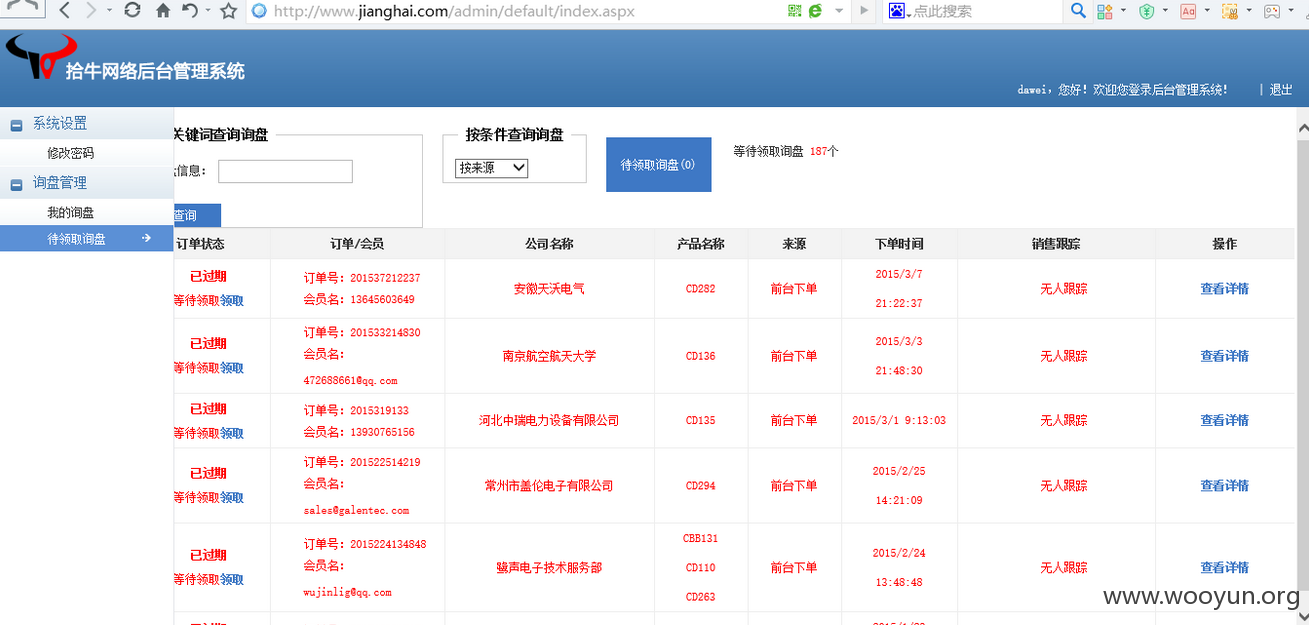
Task: Open dropdown arrow beside game controller icon
Action: pyautogui.click(x=1291, y=11)
